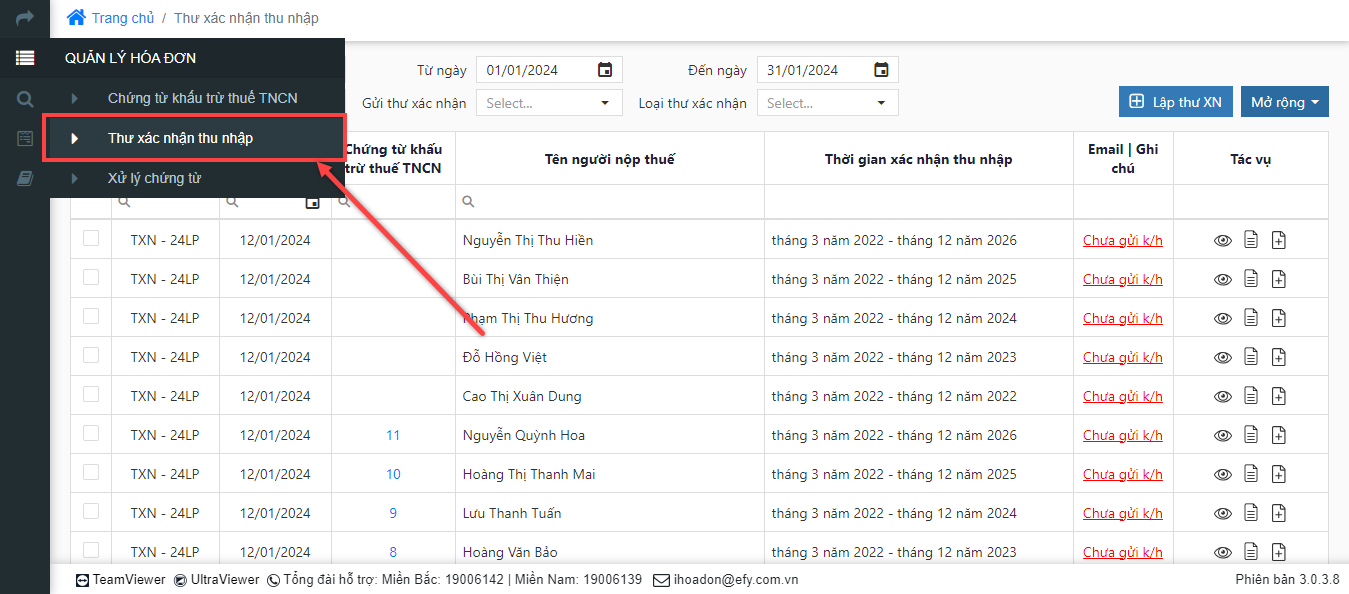Select the checkbox in Cao Thị Xuân Dung row
Viewport: 1349px width, 594px height.
pyautogui.click(x=91, y=394)
